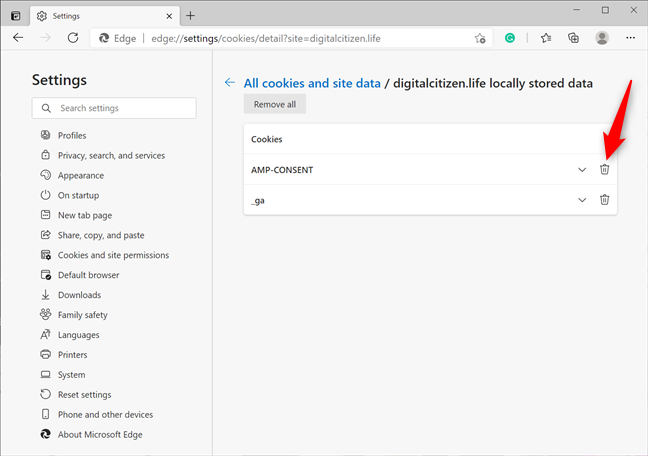This screenshot has width=648, height=456.
Task: Click the Profiles sidebar icon
Action: [45, 135]
